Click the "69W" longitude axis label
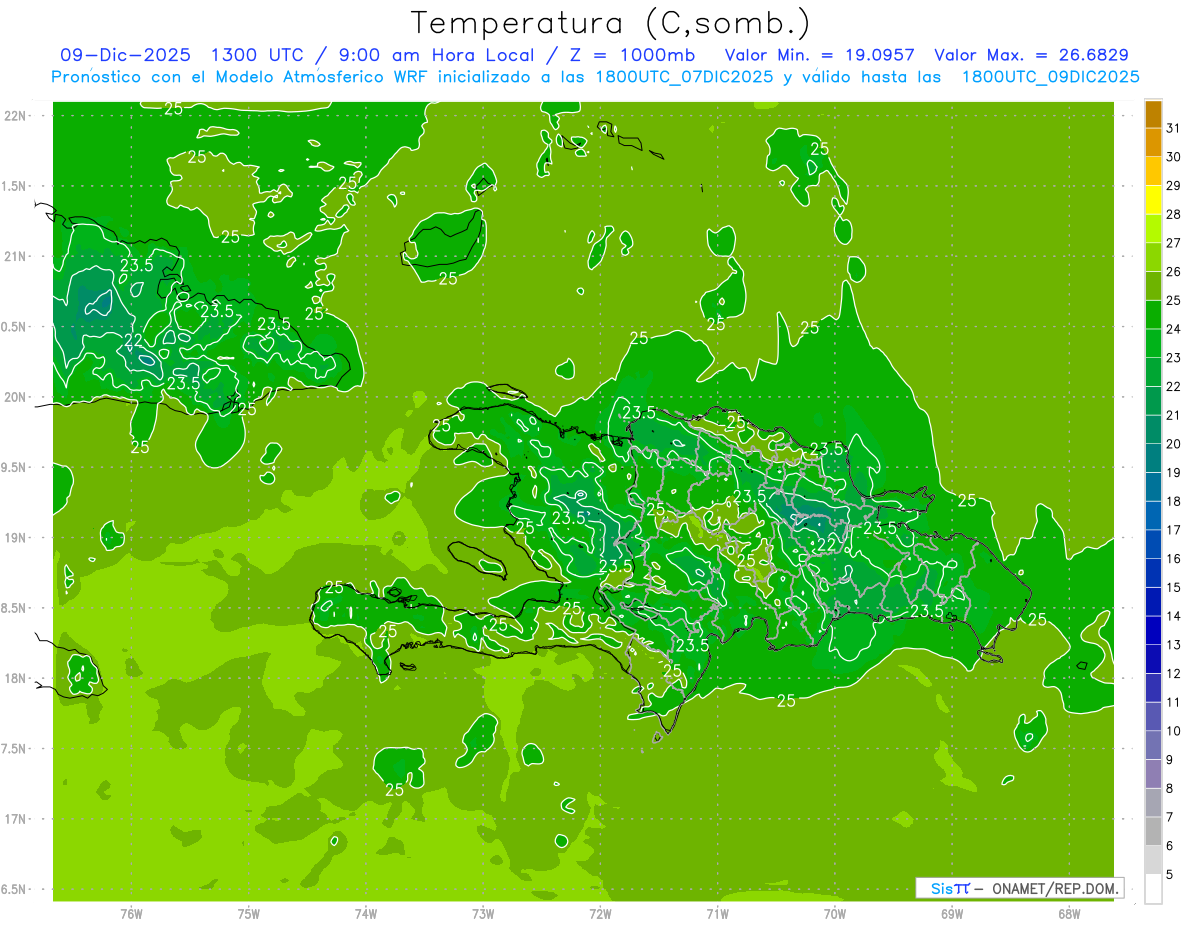1200x927 pixels. tap(952, 914)
